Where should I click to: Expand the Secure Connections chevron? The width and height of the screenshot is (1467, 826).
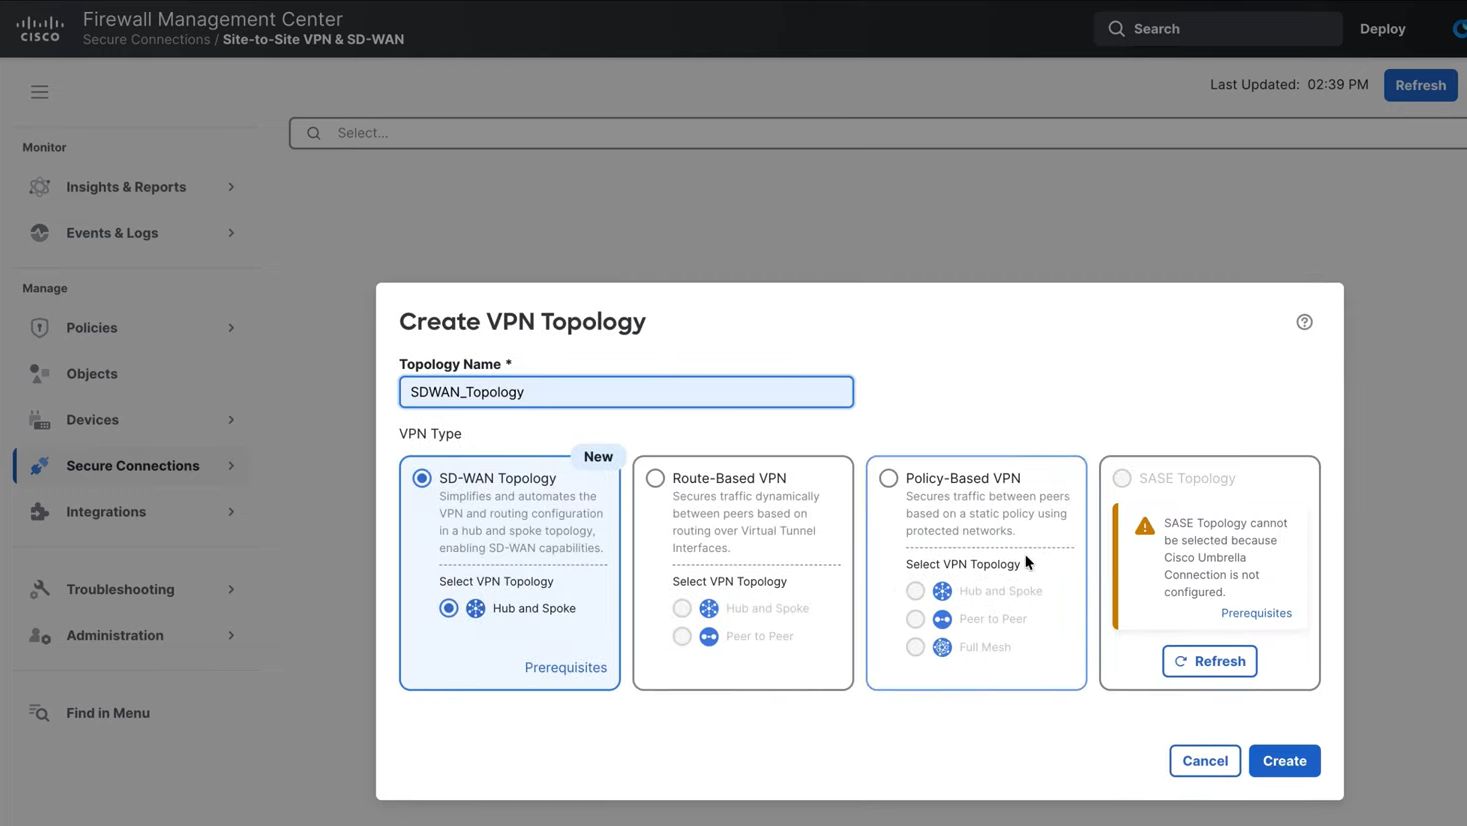[x=231, y=466]
